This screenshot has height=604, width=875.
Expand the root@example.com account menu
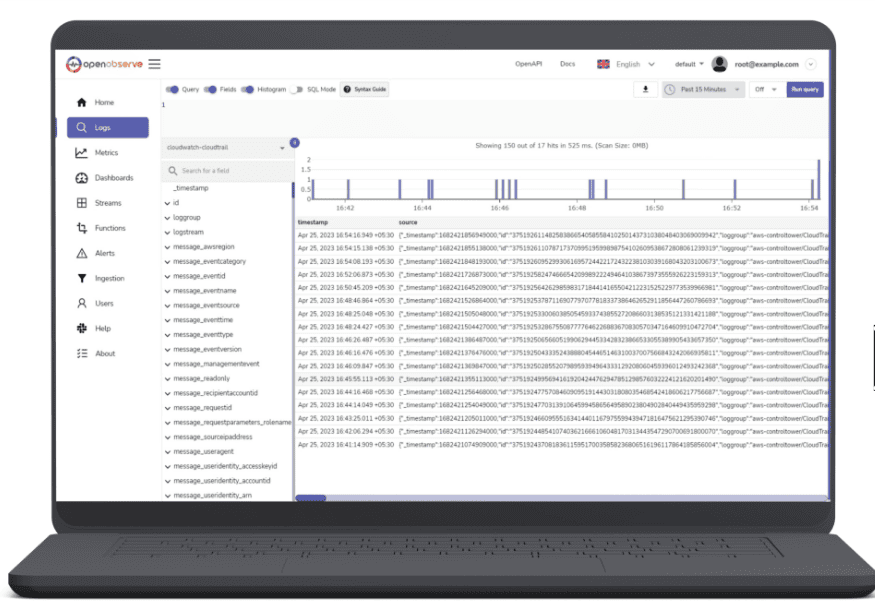point(811,64)
